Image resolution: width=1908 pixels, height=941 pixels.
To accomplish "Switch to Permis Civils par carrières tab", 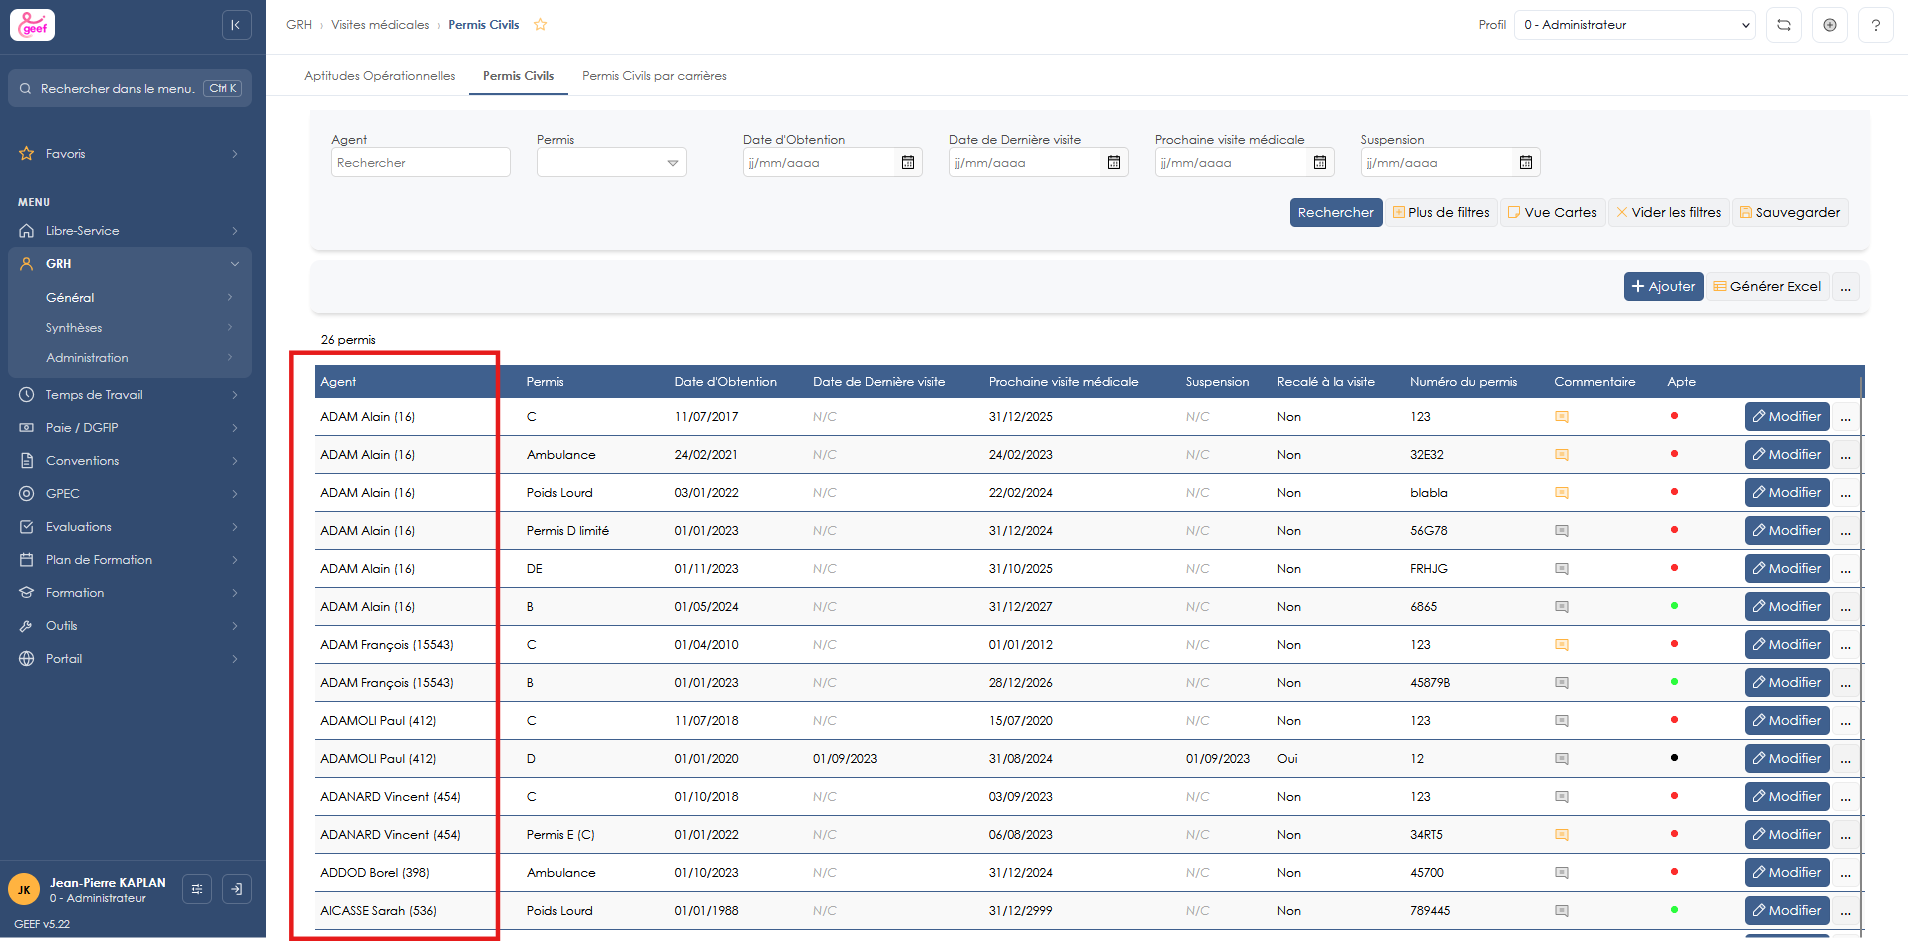I will 654,76.
